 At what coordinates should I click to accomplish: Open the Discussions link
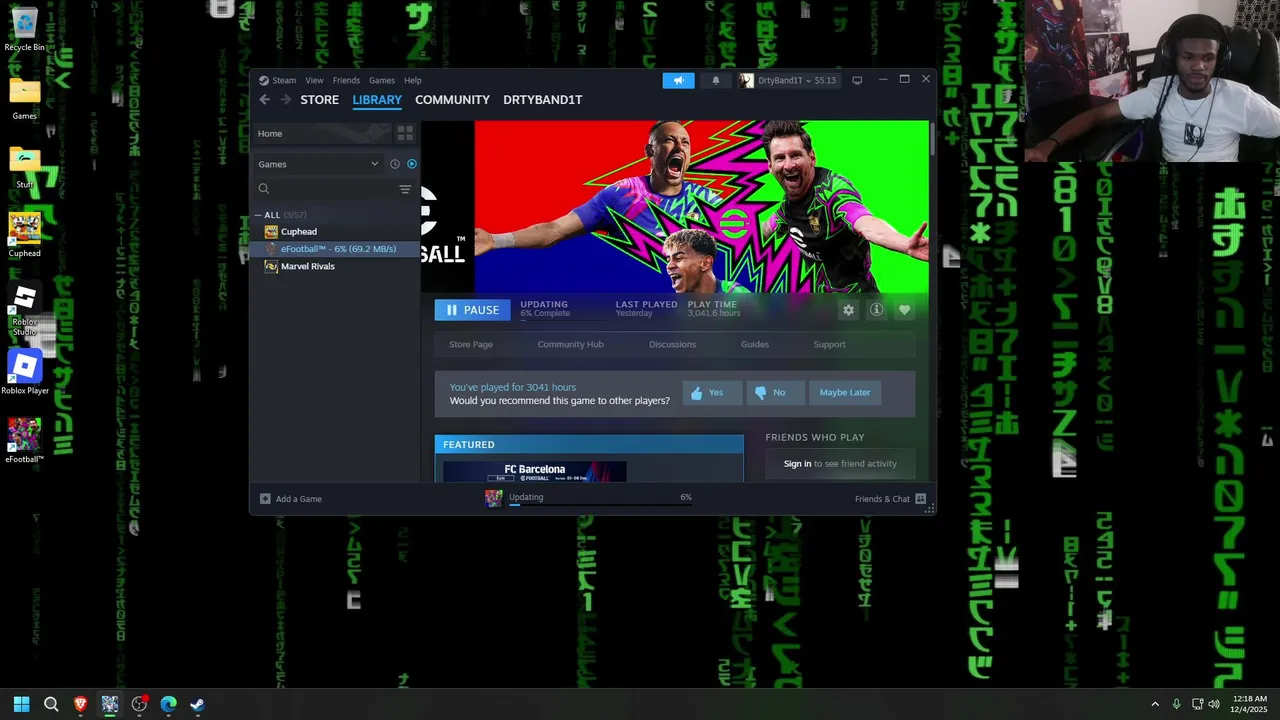point(672,344)
